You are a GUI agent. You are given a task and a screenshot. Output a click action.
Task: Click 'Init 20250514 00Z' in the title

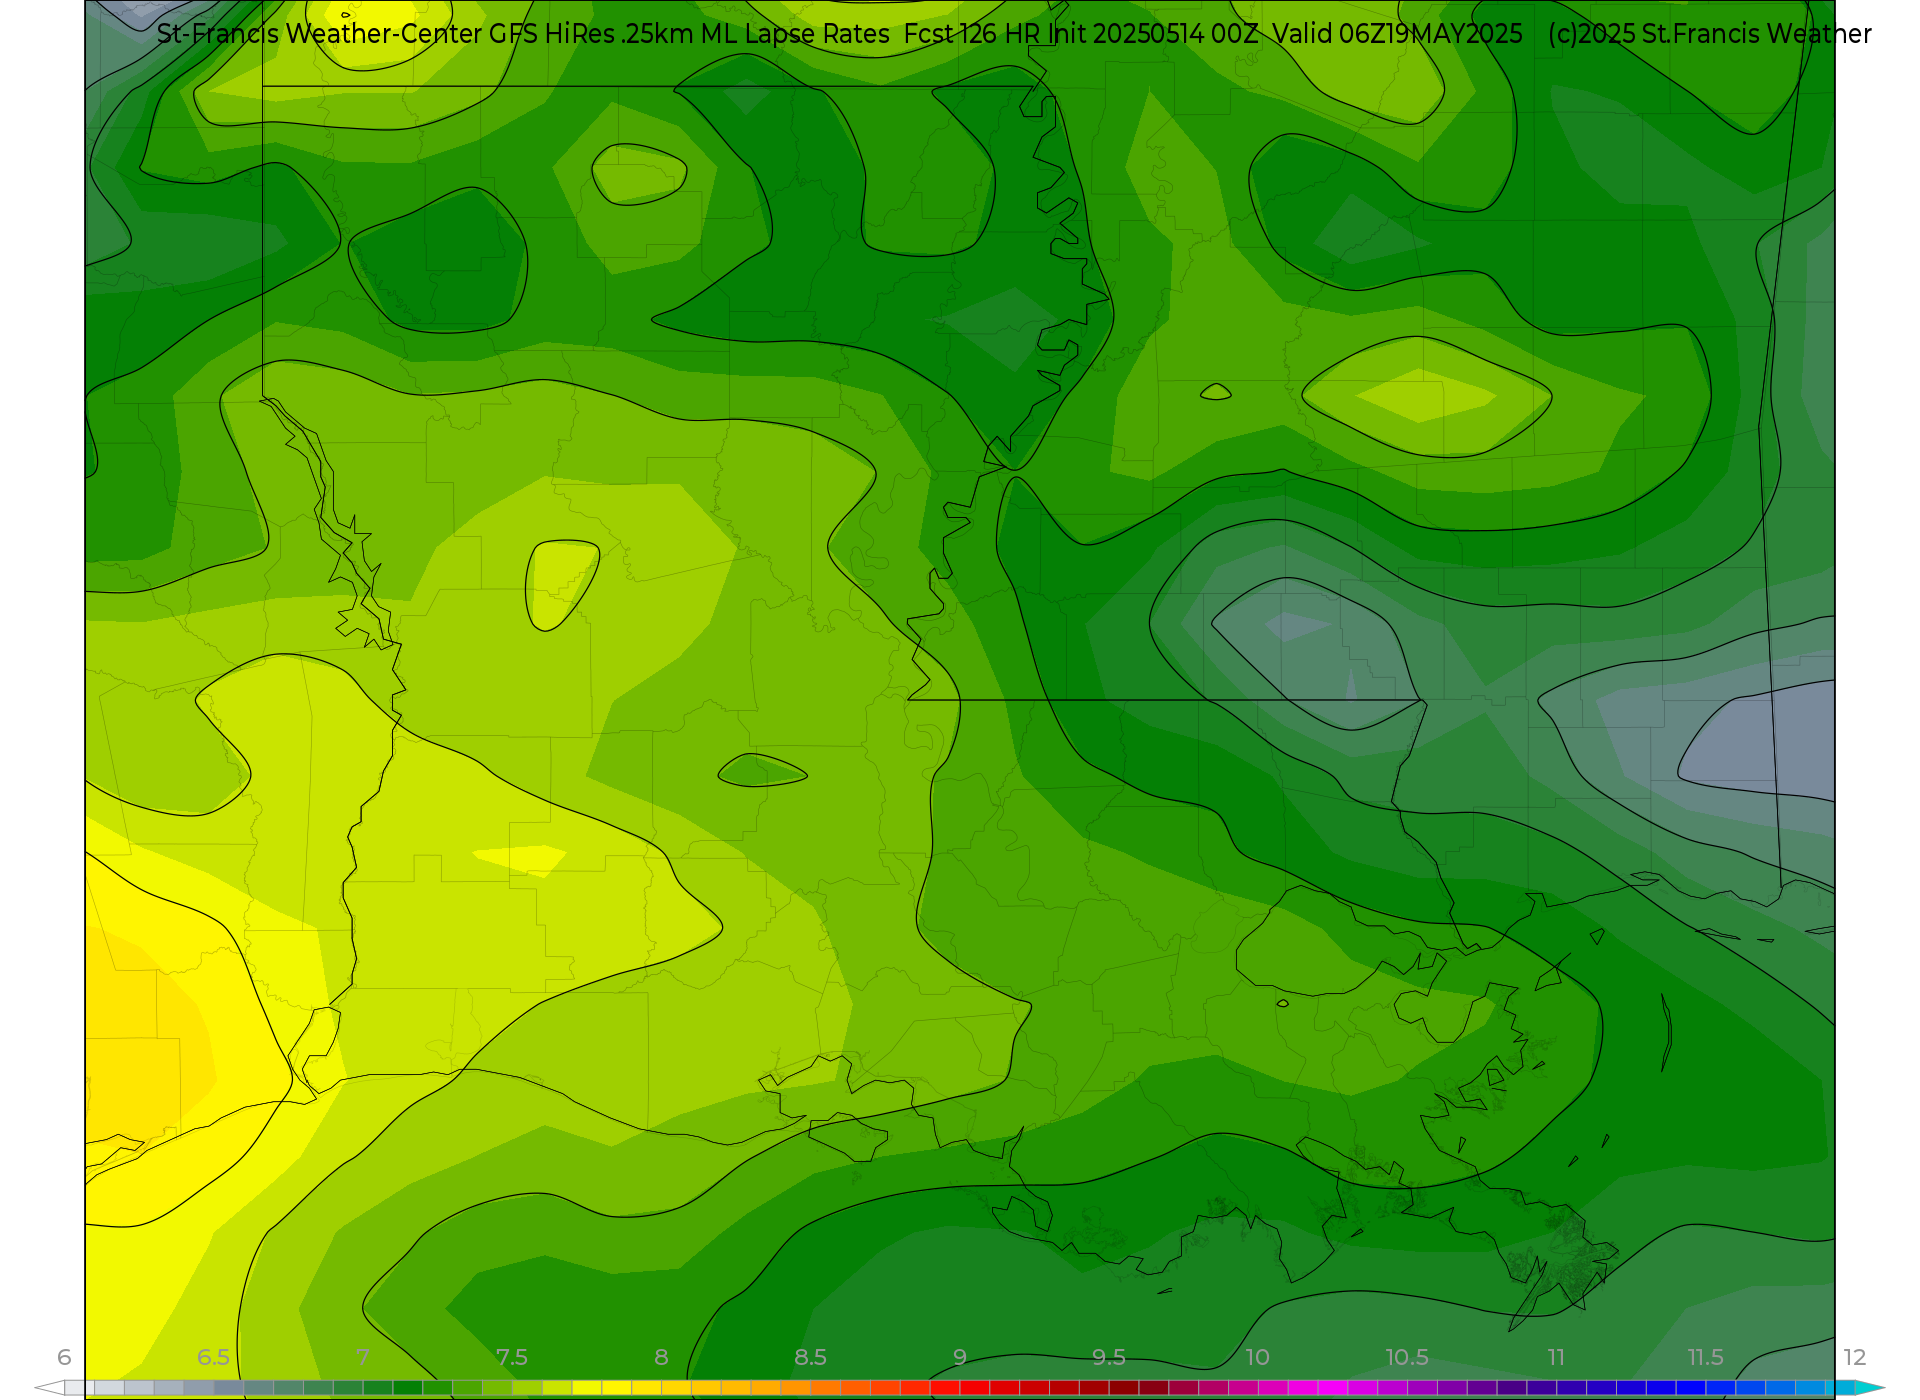[x=1153, y=34]
